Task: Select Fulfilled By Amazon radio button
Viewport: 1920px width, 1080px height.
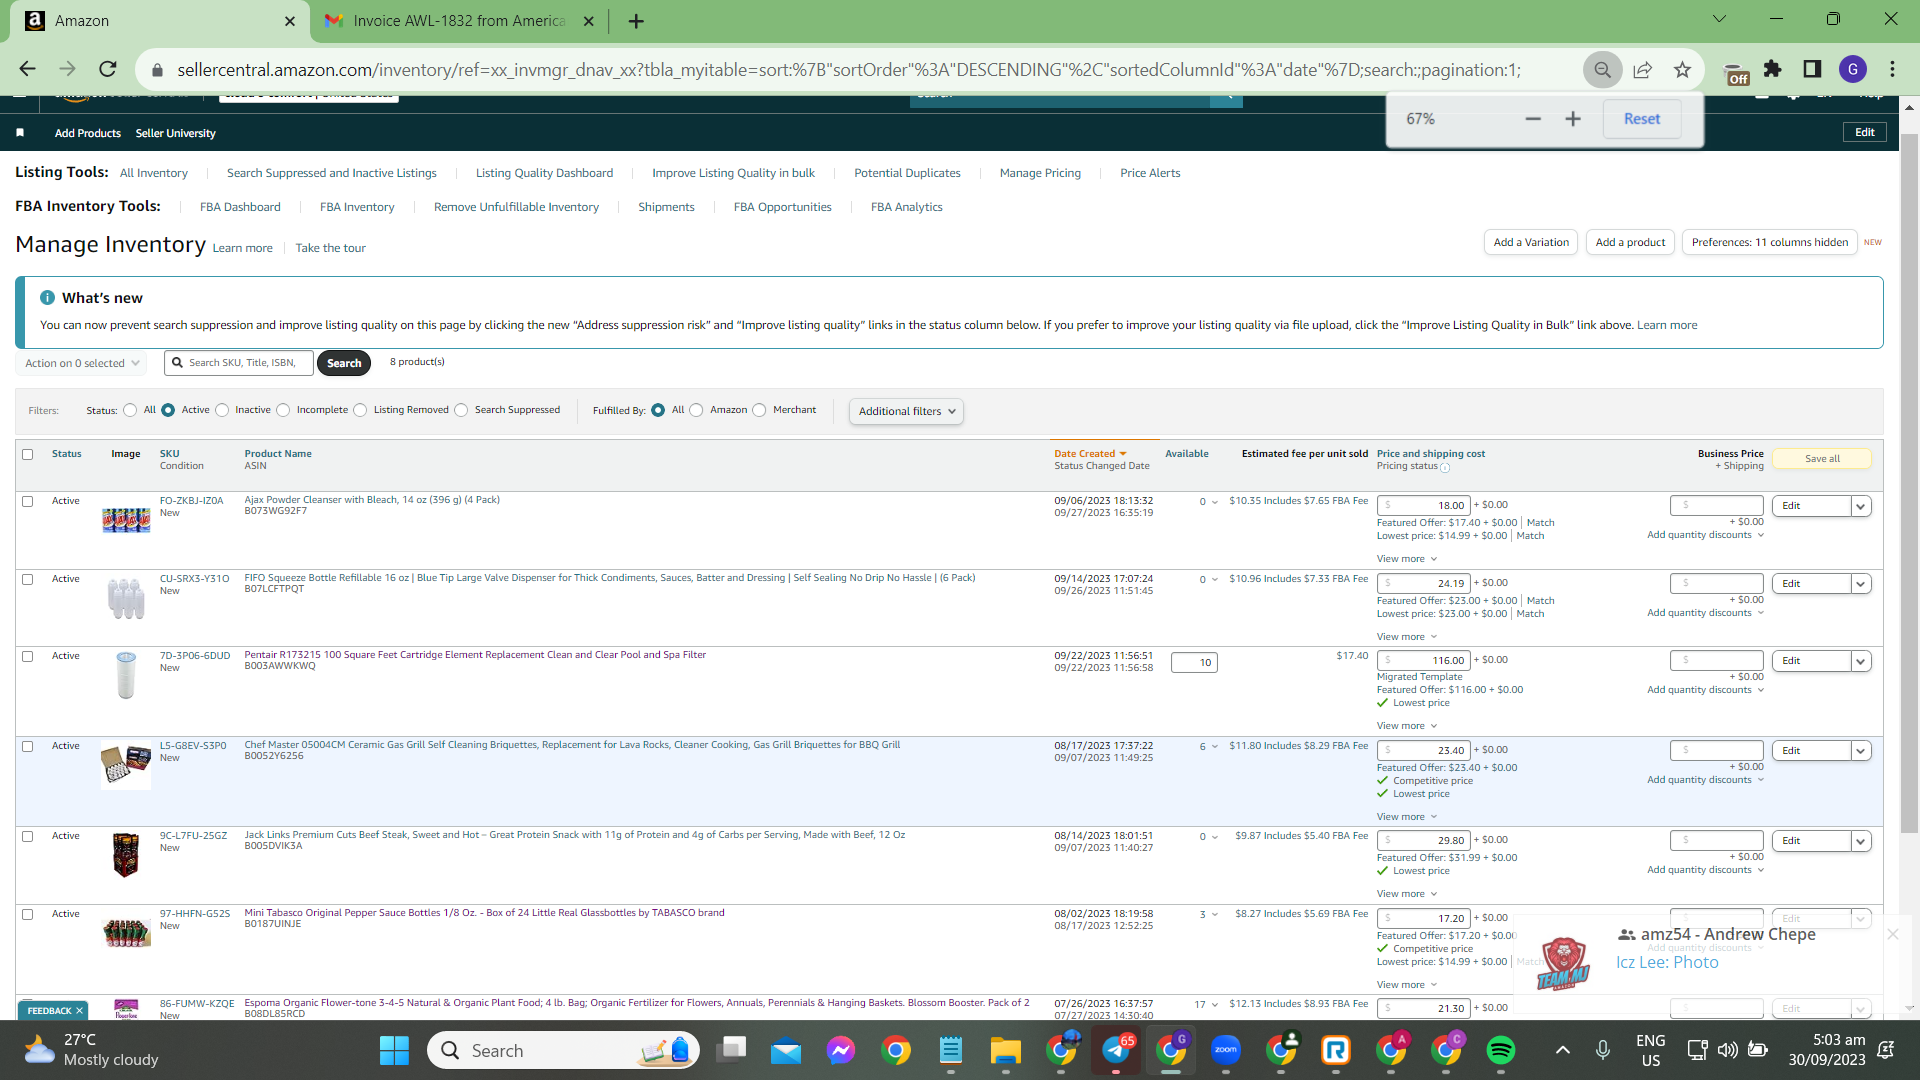Action: pyautogui.click(x=696, y=410)
